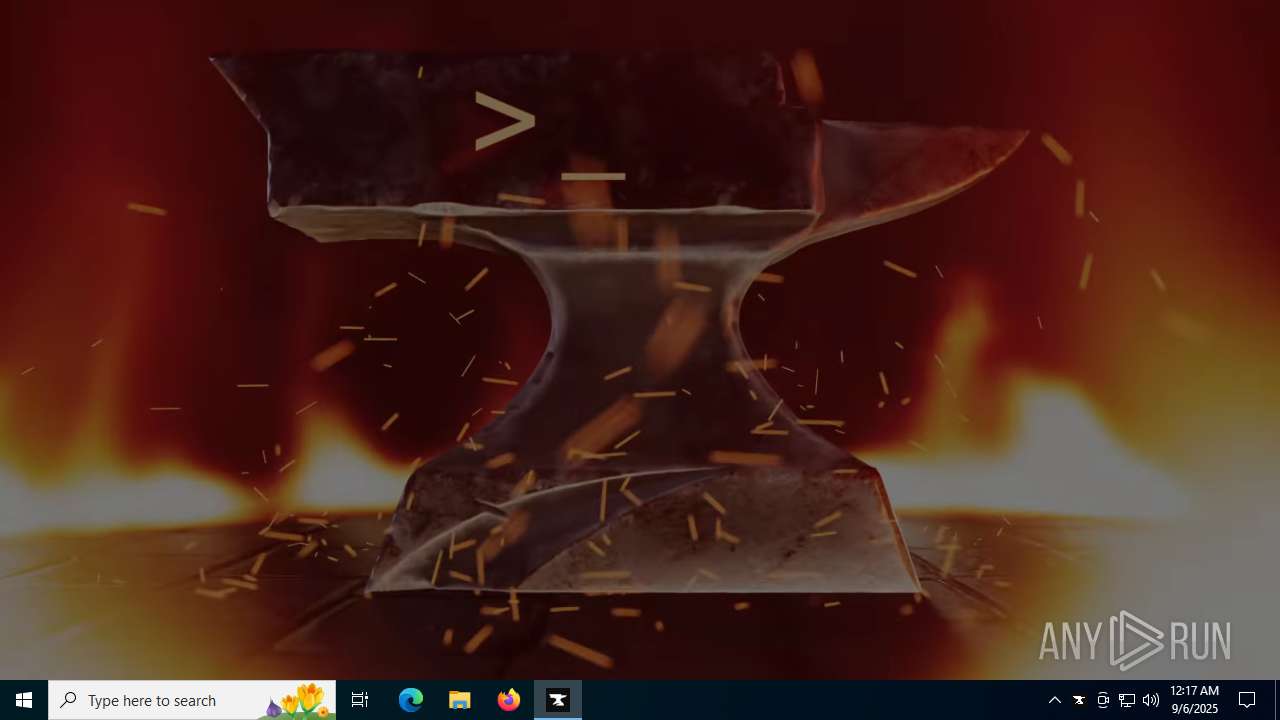
Task: Open the Windows Start menu
Action: click(24, 700)
